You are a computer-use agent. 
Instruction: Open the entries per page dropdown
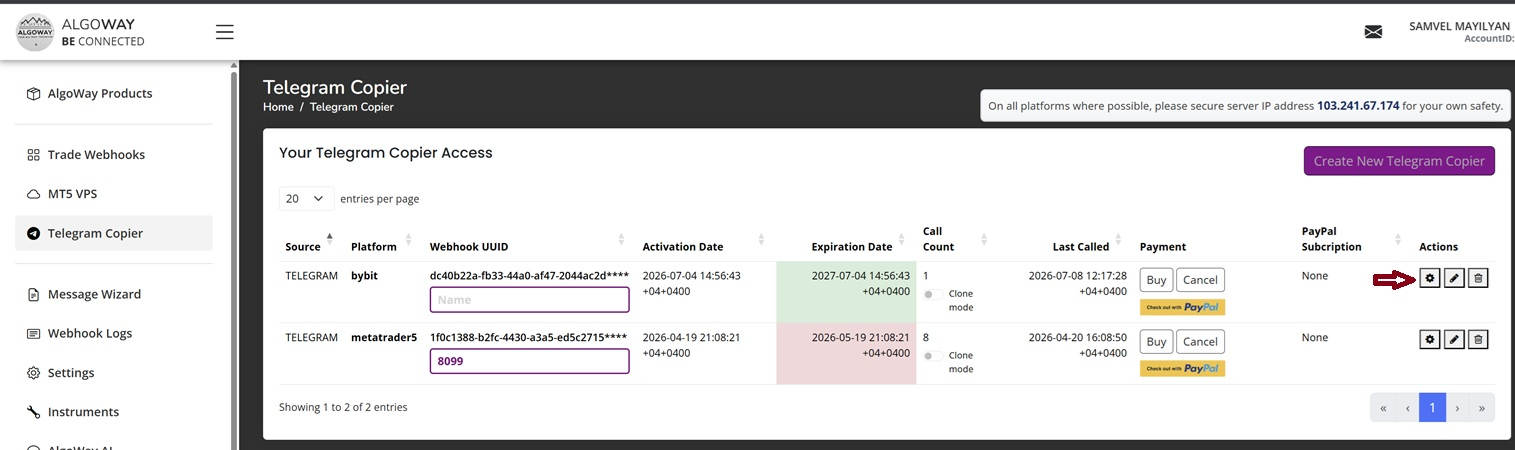(x=307, y=198)
